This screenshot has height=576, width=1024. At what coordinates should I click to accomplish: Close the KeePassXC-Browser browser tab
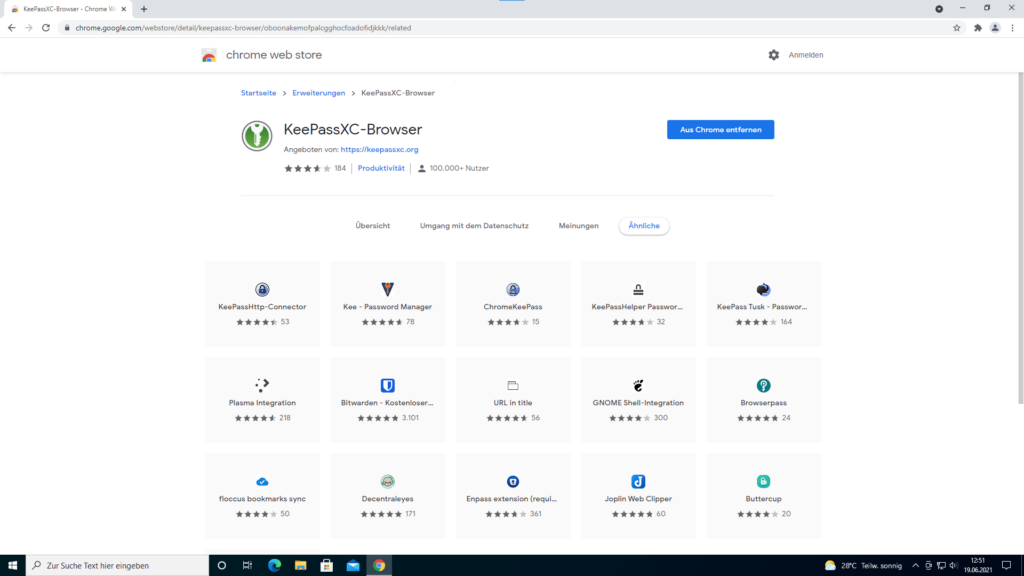pos(123,9)
